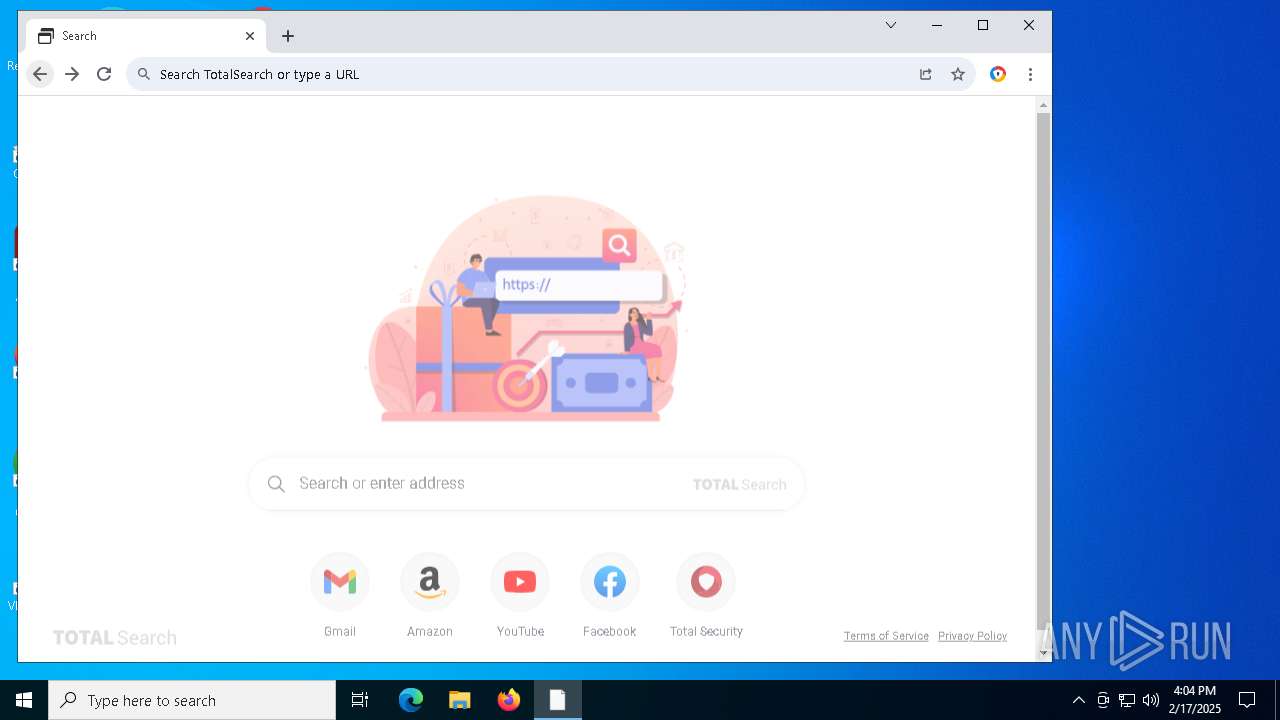Open the Privacy Policy link
The width and height of the screenshot is (1280, 720).
pos(972,636)
